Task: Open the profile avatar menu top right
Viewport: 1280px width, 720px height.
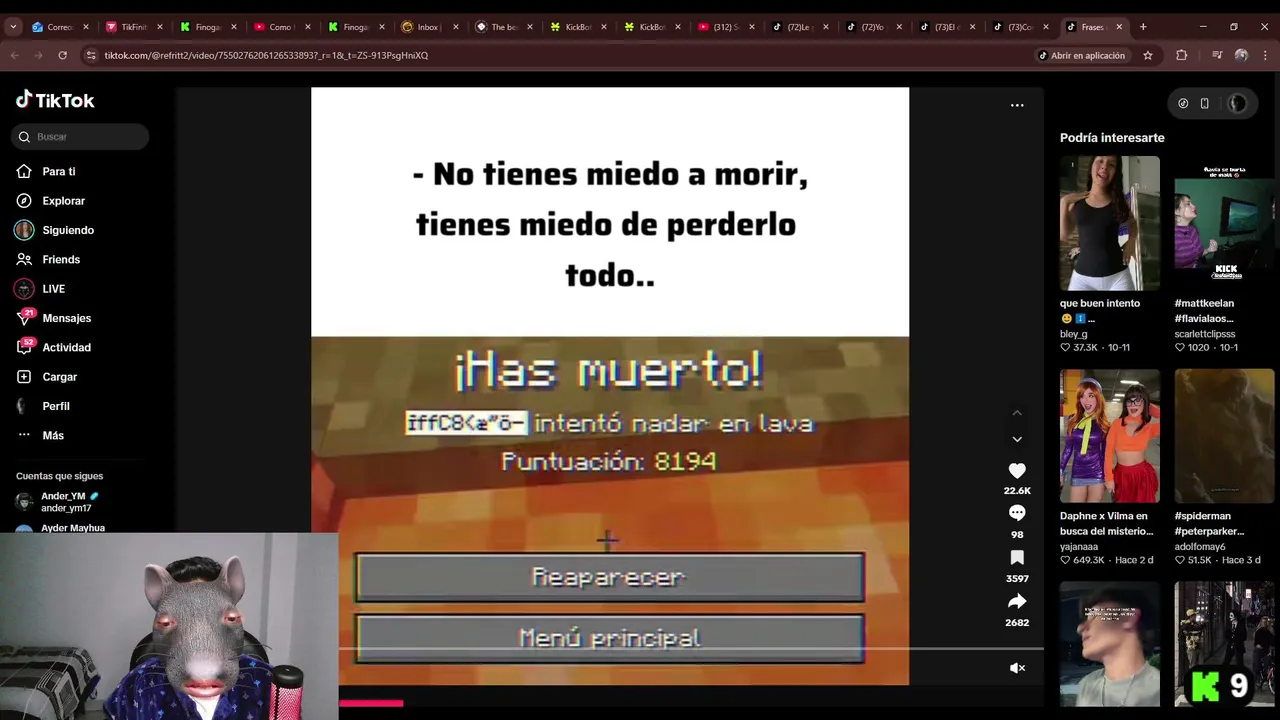Action: 1237,103
